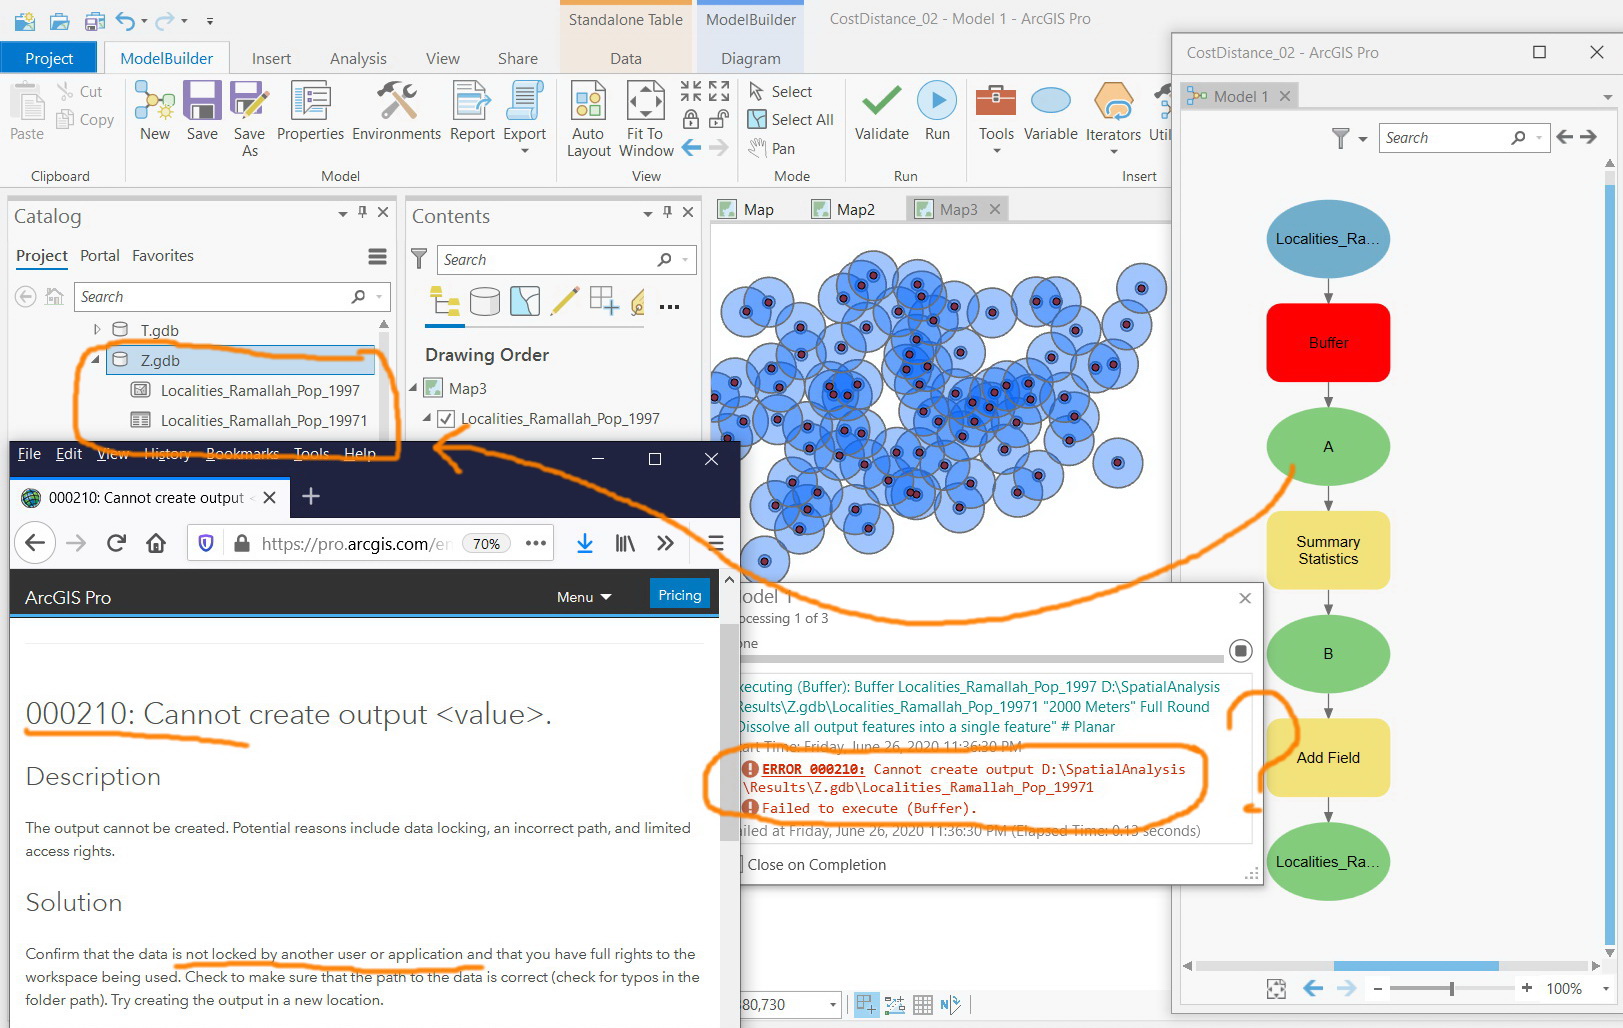Activate the Pan mode
This screenshot has height=1028, width=1623.
772,148
